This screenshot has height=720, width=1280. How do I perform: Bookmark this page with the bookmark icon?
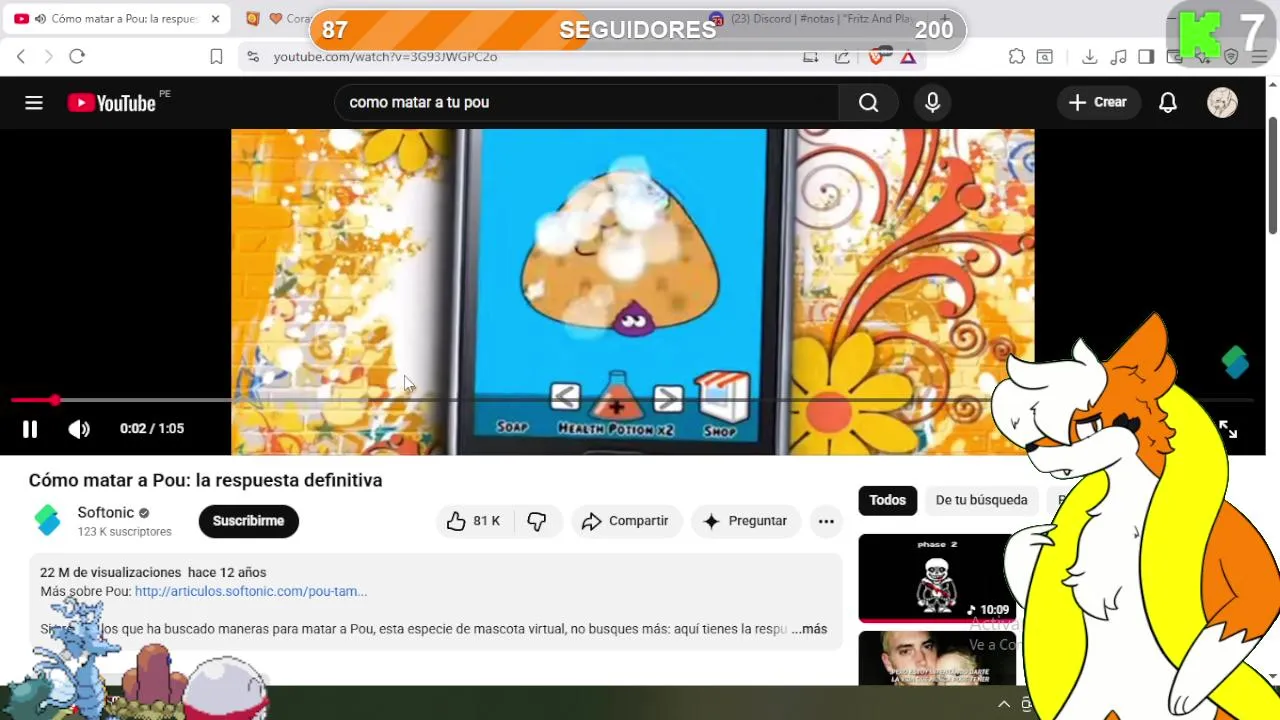click(216, 57)
